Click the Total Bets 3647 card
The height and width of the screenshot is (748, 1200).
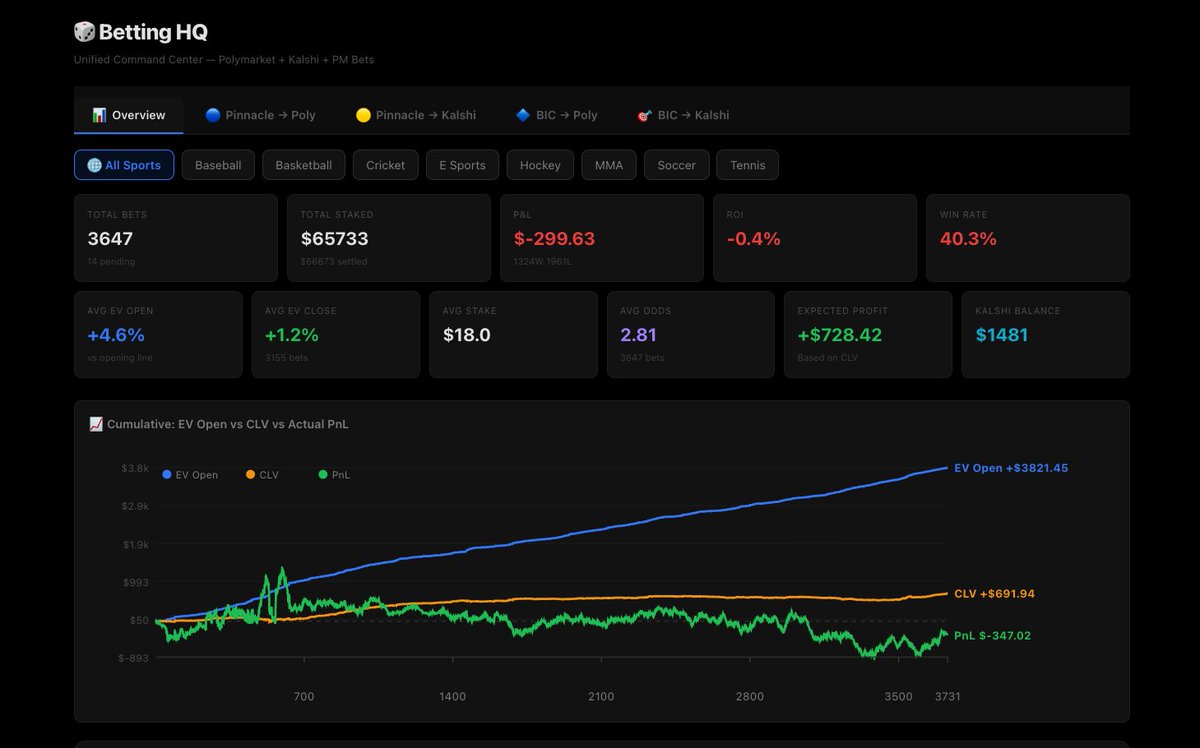click(x=176, y=238)
